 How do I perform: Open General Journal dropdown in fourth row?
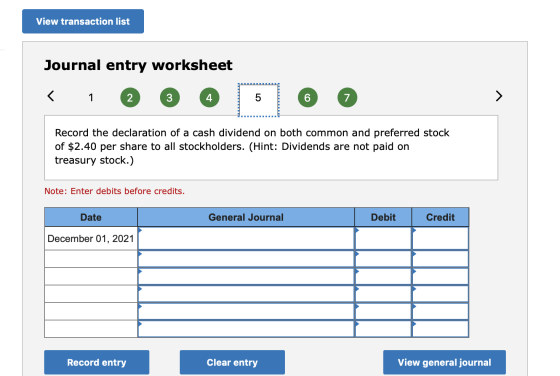click(246, 294)
